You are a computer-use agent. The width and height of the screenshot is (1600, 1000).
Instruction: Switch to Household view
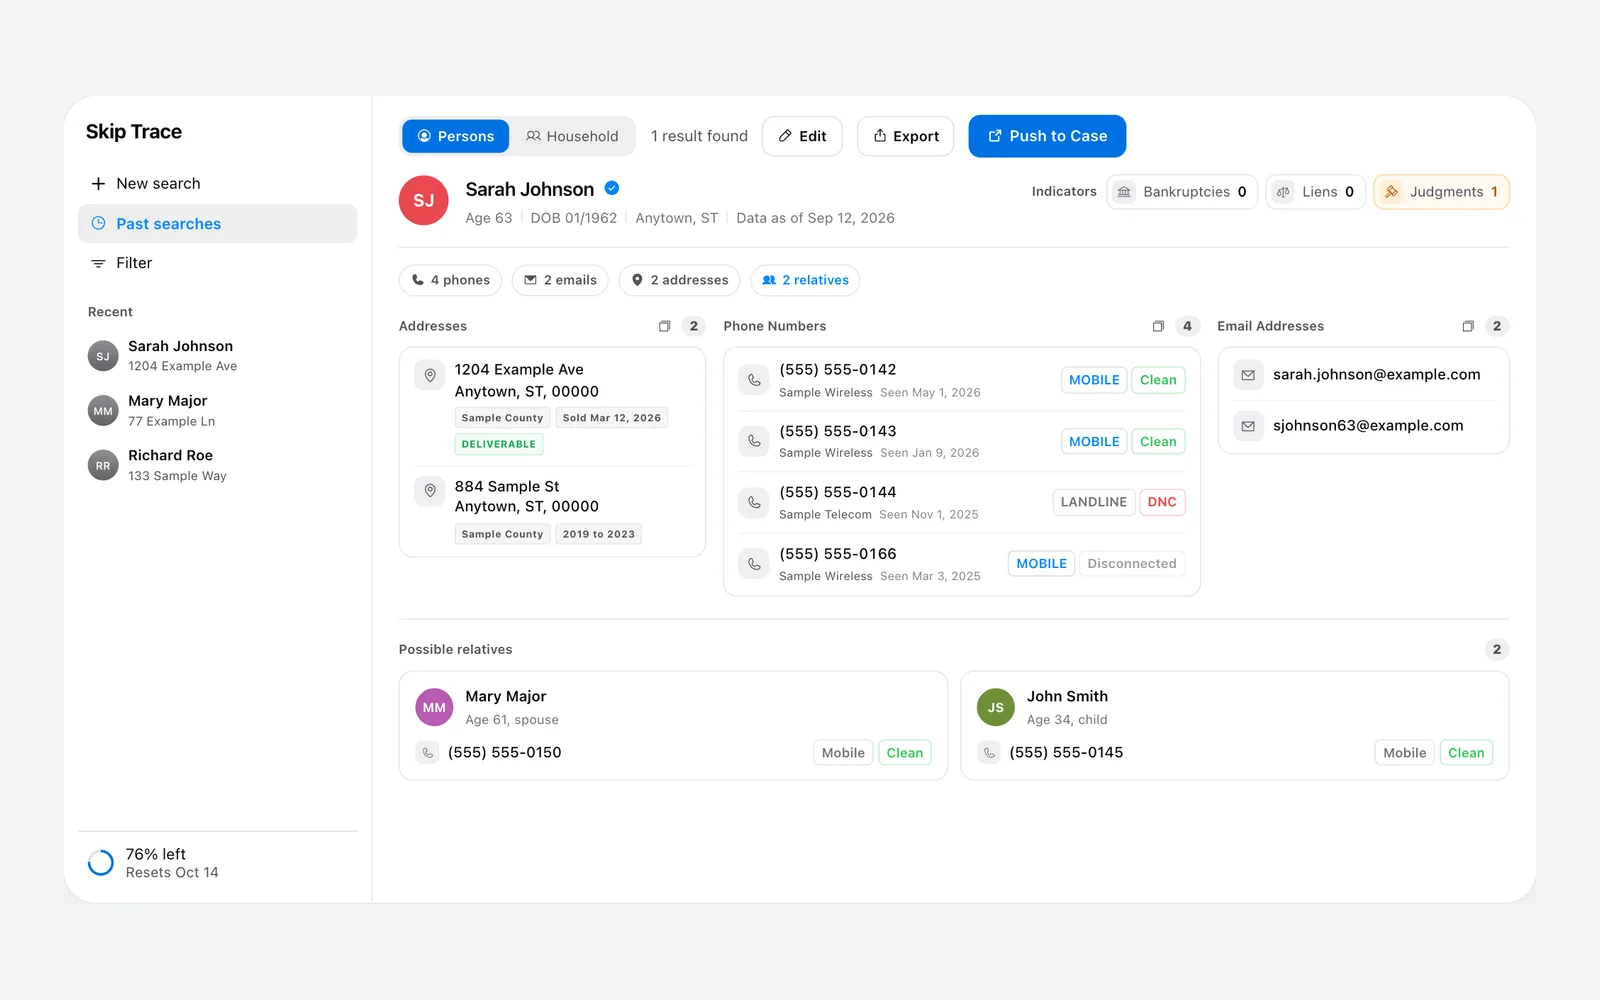click(572, 136)
